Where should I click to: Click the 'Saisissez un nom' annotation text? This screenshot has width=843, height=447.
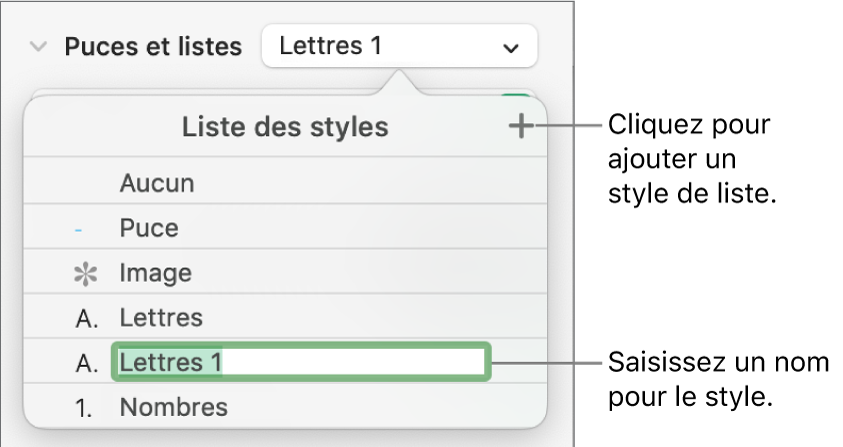(x=718, y=377)
